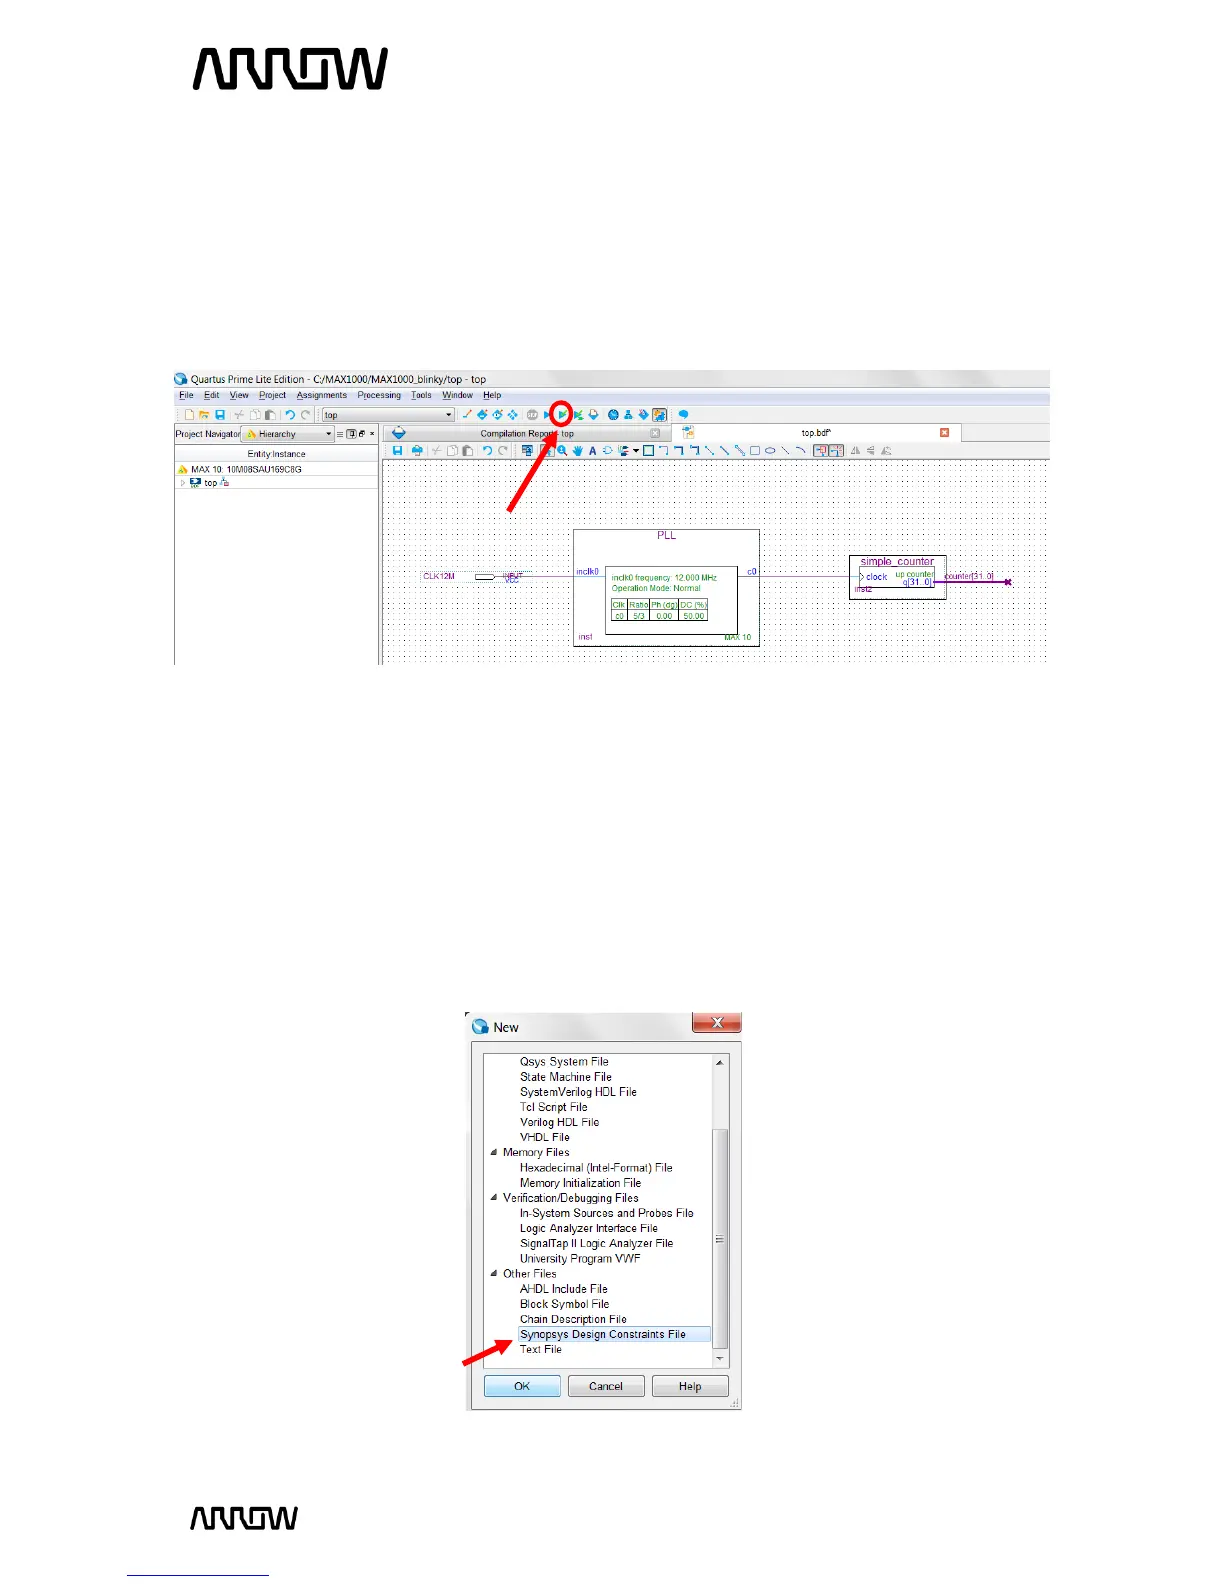Select Tcl Script File entry
The width and height of the screenshot is (1224, 1584).
(554, 1107)
